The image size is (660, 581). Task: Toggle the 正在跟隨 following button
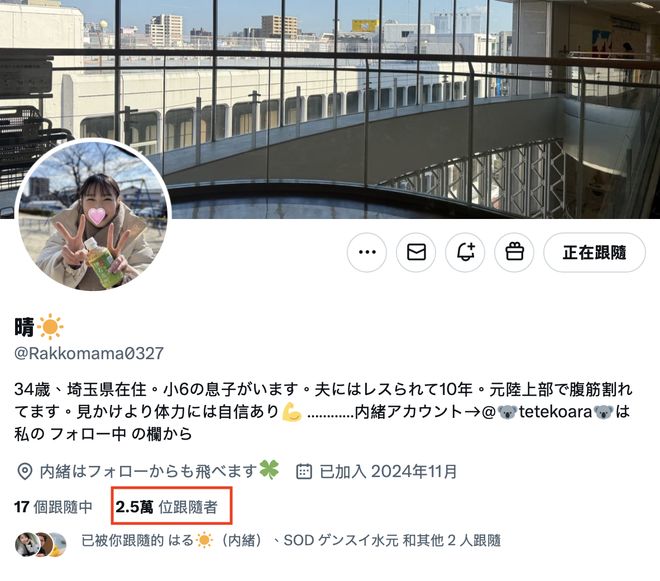click(594, 252)
